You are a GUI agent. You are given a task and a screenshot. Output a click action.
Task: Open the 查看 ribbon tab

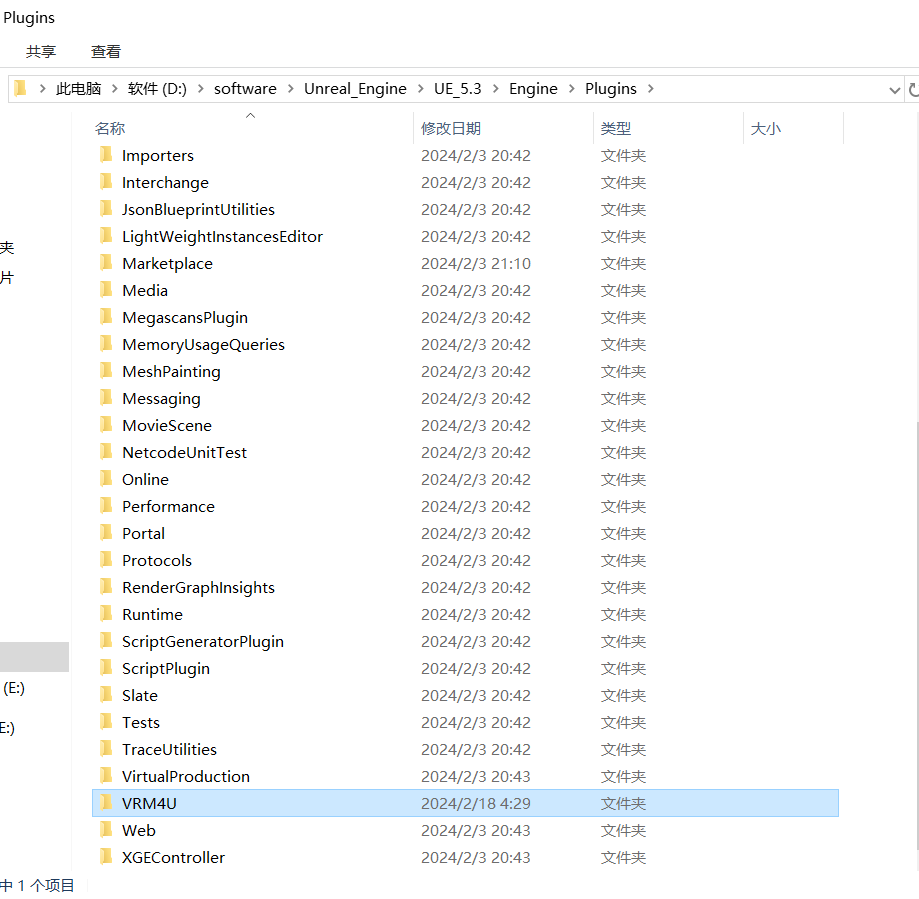[106, 52]
